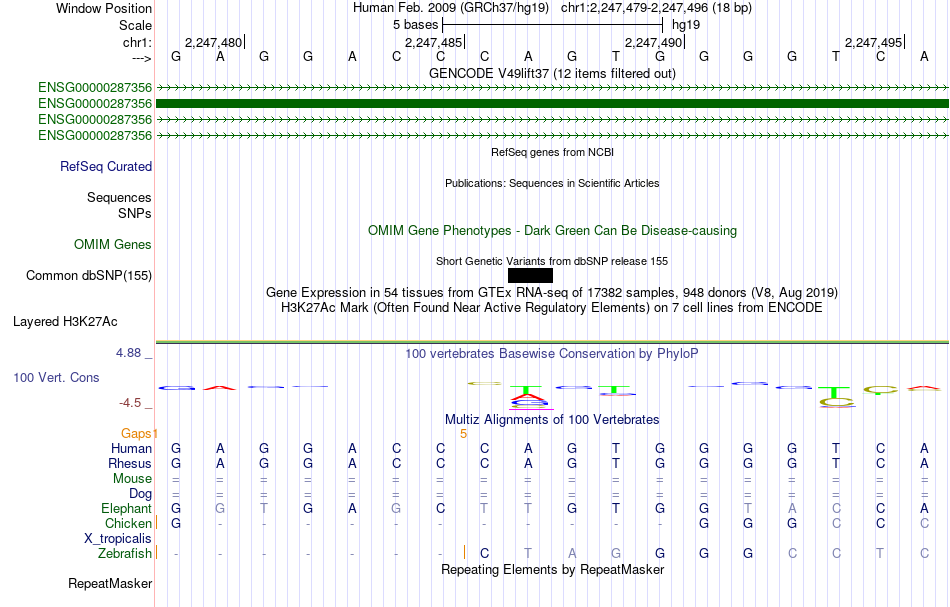This screenshot has width=950, height=607.
Task: Click the H3K27Ac Mark ENCODE track title
Action: pyautogui.click(x=552, y=308)
